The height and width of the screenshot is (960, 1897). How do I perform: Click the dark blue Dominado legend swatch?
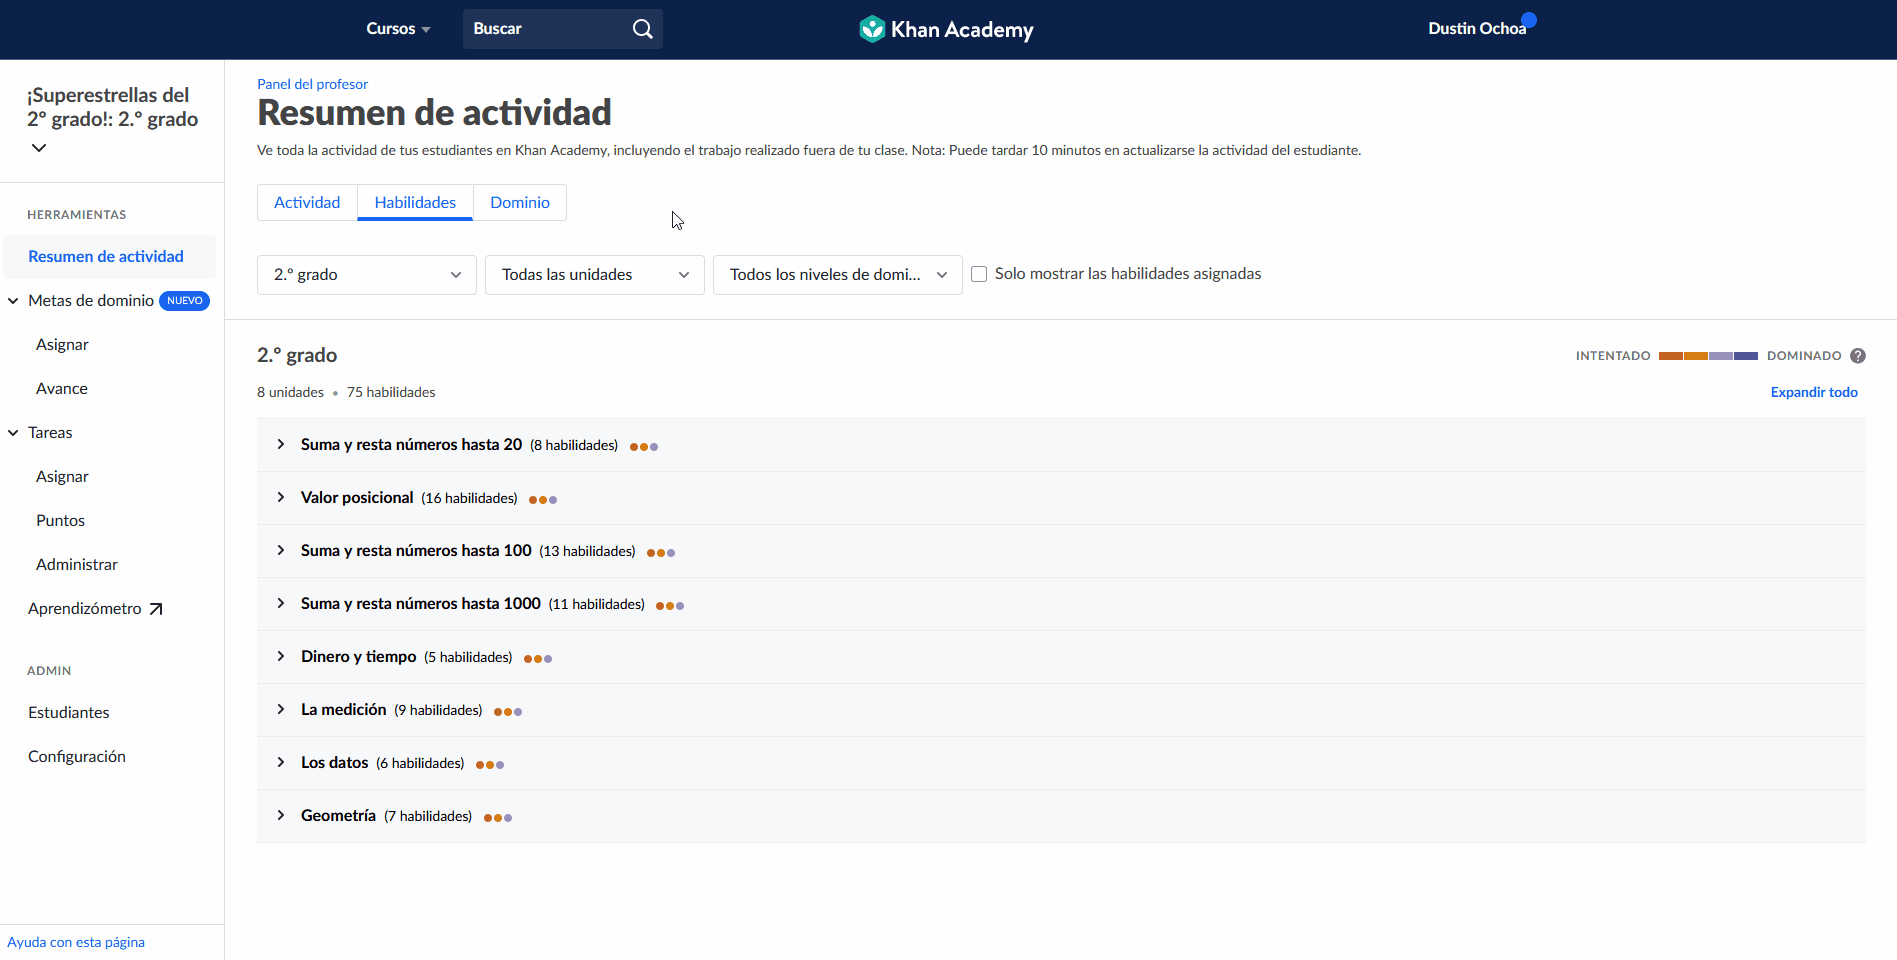(1746, 356)
